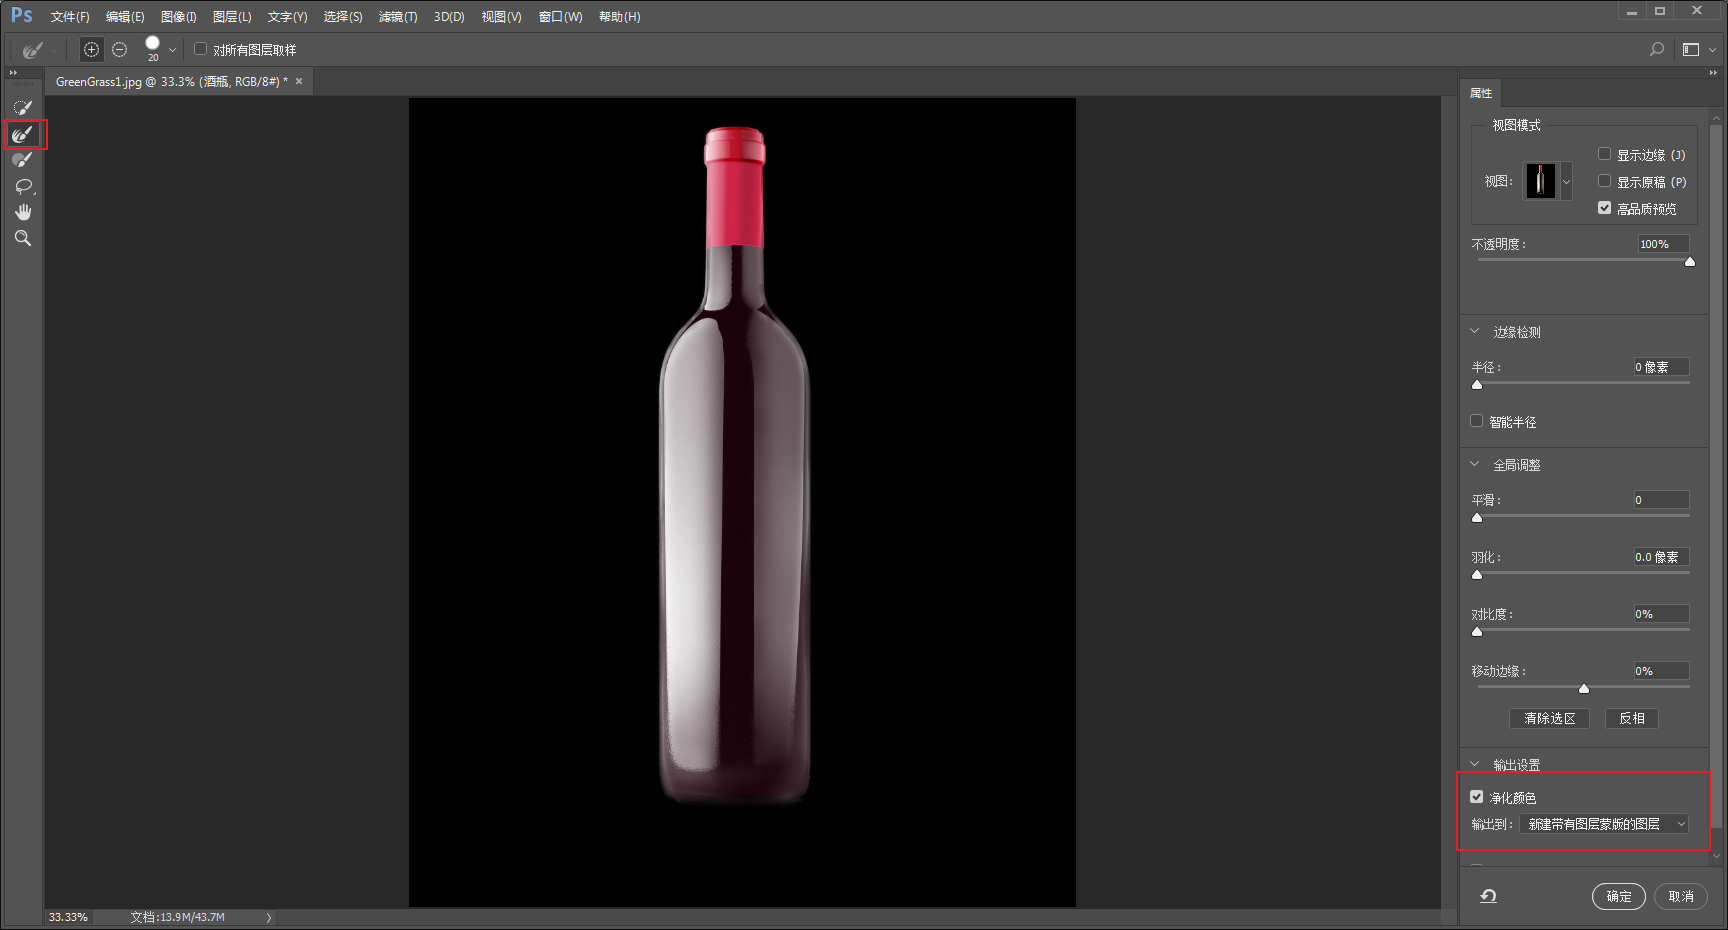Viewport: 1728px width, 930px height.
Task: Select the Zoom magnifier tool
Action: 23,238
